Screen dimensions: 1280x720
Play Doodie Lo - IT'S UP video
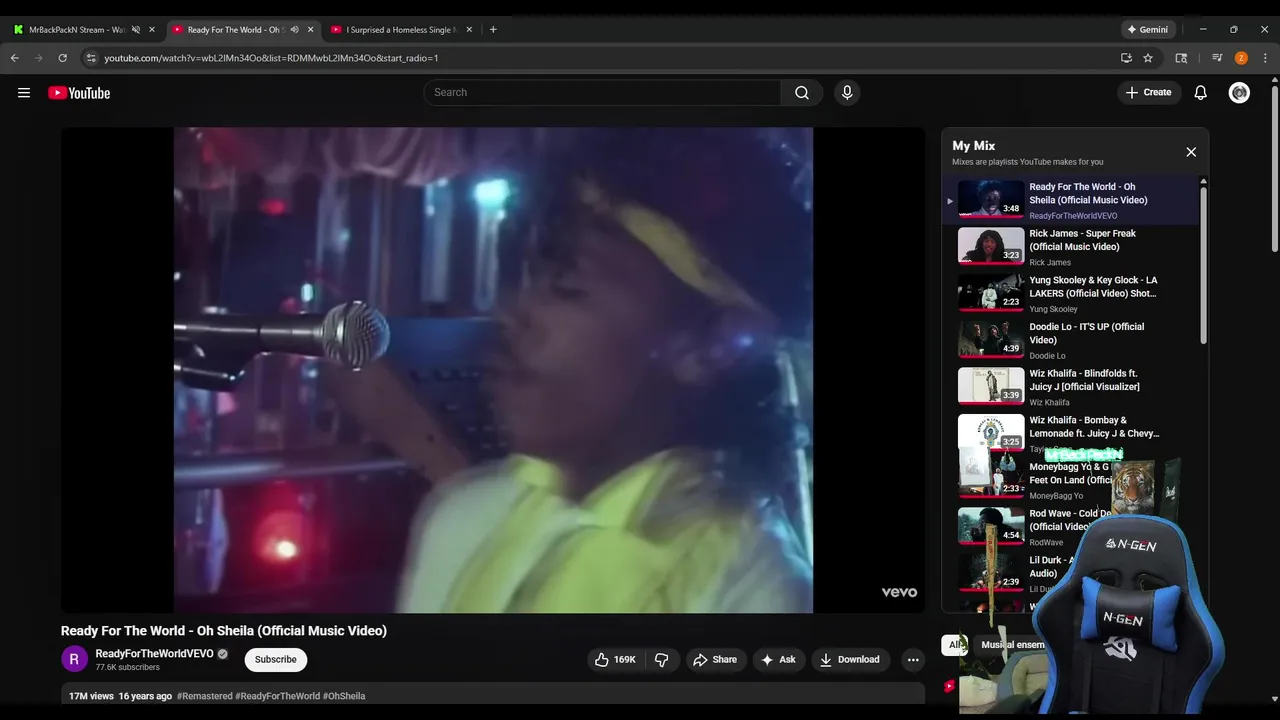click(1070, 340)
